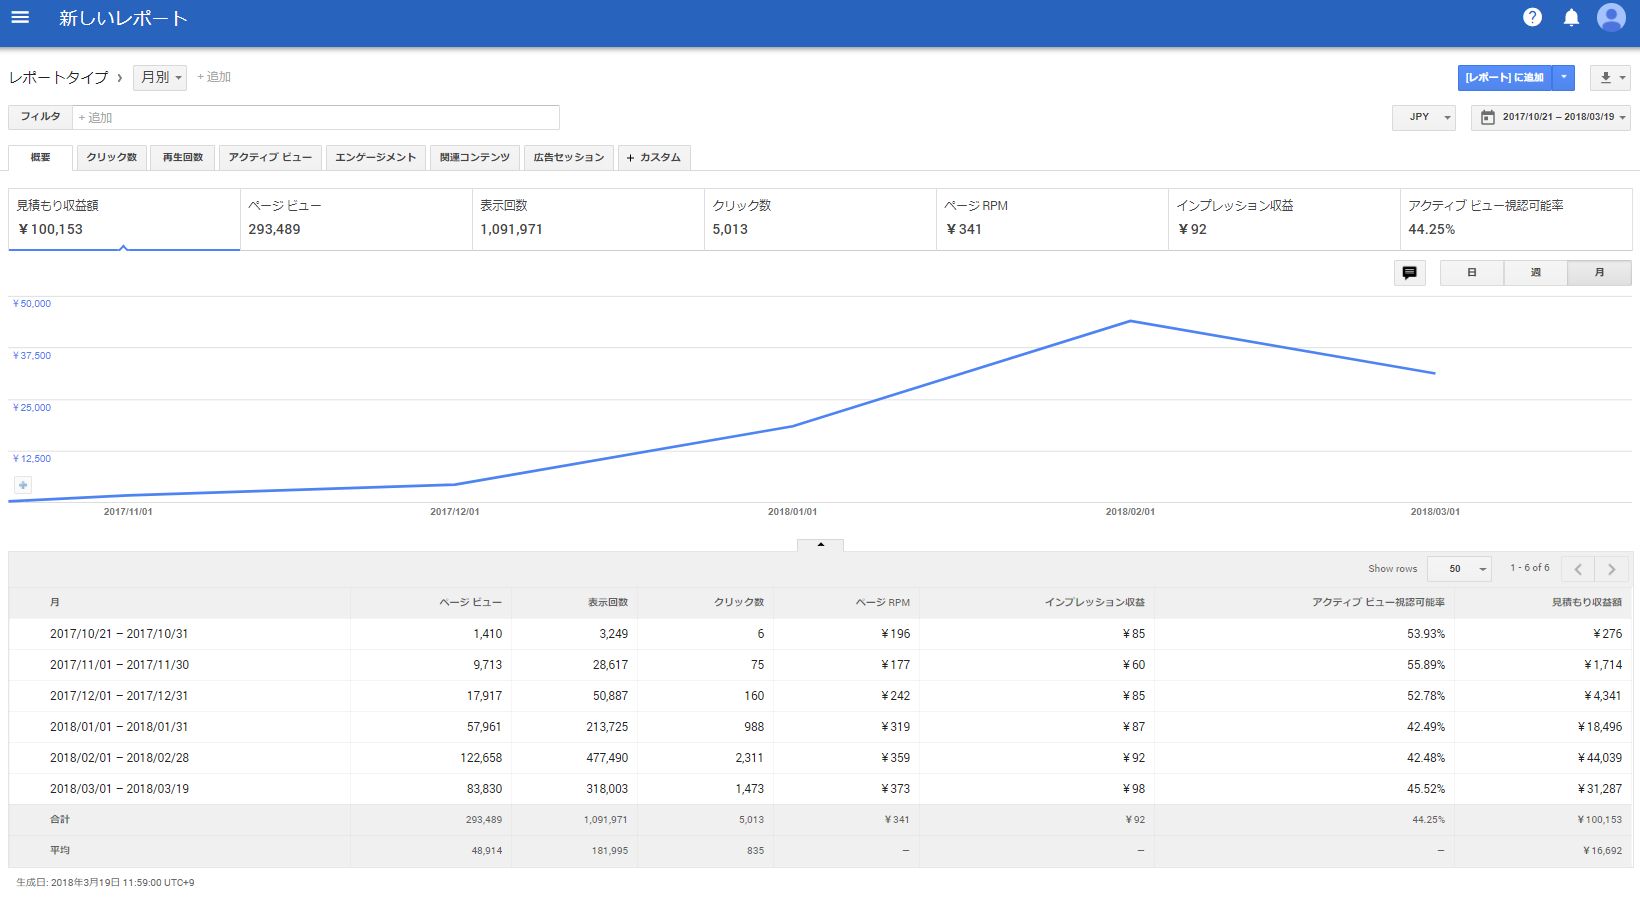
Task: Sort table by 見積もり収益額 column header
Action: [x=1587, y=602]
